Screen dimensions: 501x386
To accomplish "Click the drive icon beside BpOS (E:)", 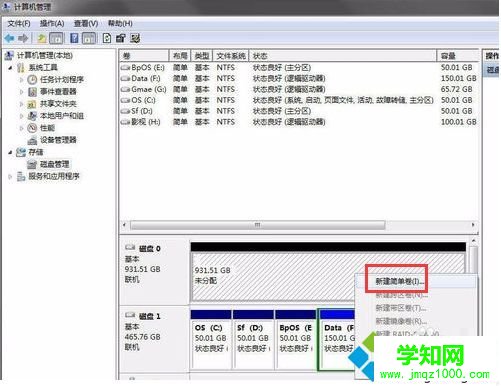I will pyautogui.click(x=125, y=68).
